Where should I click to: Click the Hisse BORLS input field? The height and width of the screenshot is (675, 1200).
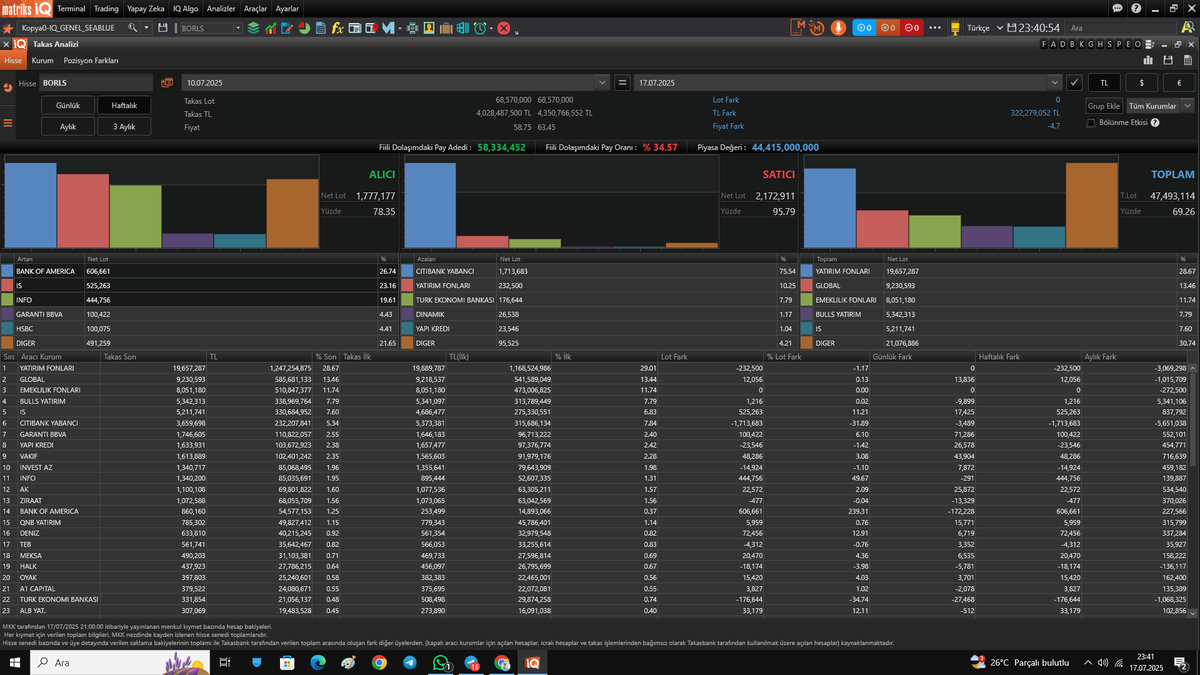[95, 83]
